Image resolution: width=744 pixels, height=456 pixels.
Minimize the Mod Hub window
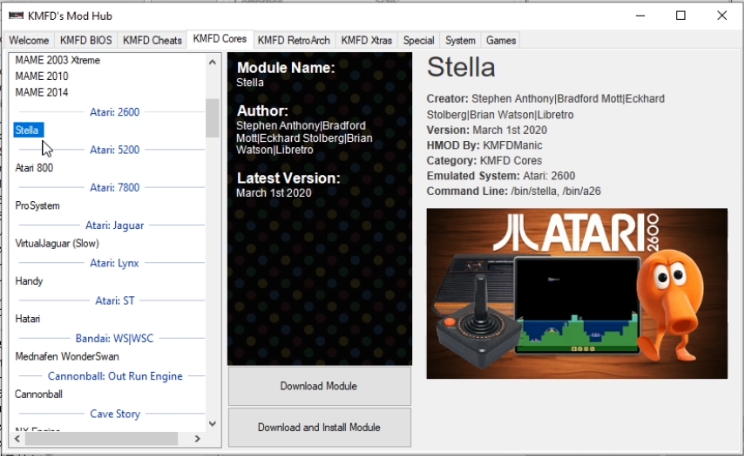point(640,16)
